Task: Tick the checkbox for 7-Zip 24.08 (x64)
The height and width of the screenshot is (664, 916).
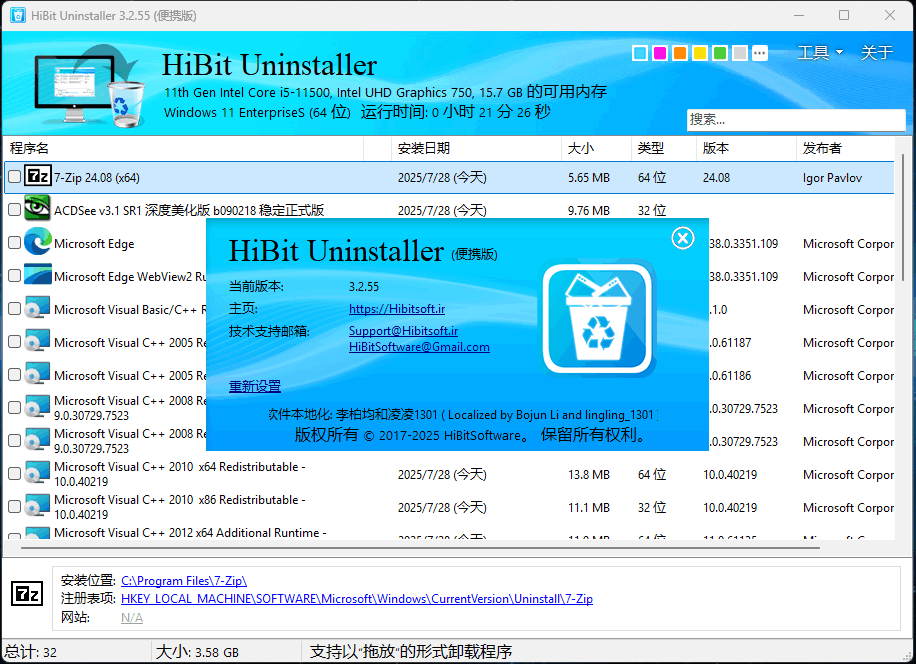Action: click(x=14, y=177)
